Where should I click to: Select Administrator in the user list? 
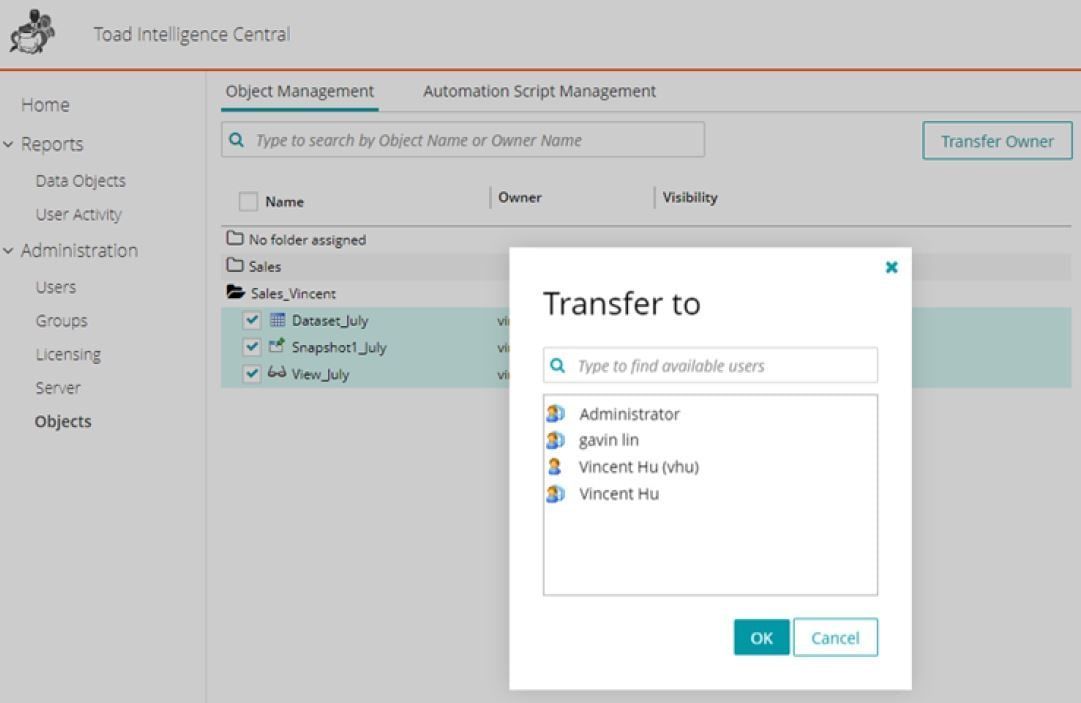(629, 414)
